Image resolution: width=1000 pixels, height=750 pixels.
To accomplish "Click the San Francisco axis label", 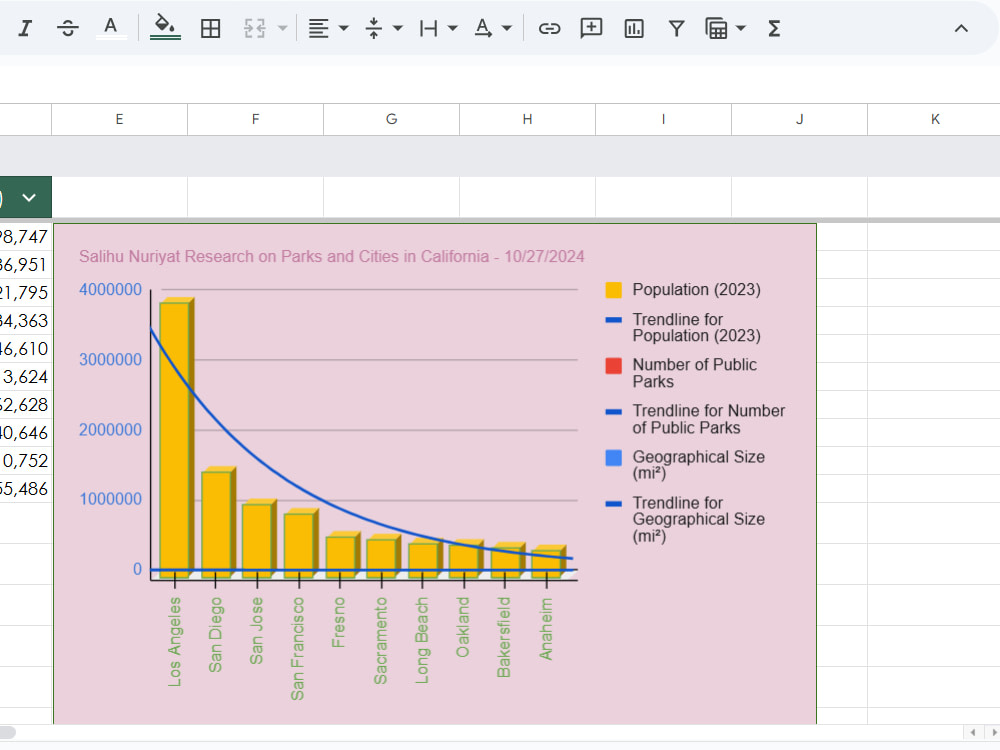I will [297, 649].
